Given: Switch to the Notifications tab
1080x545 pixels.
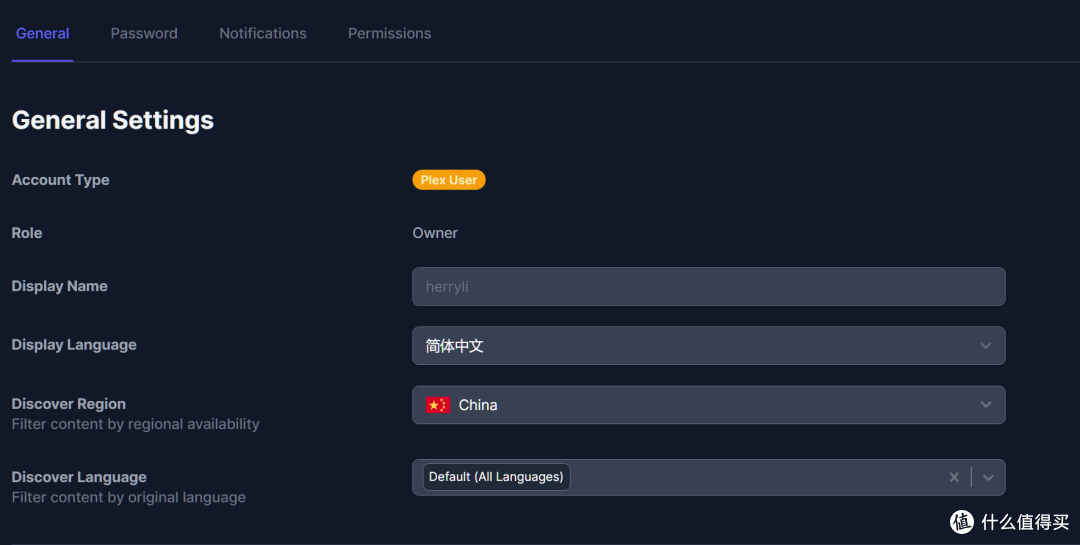Looking at the screenshot, I should pyautogui.click(x=263, y=33).
